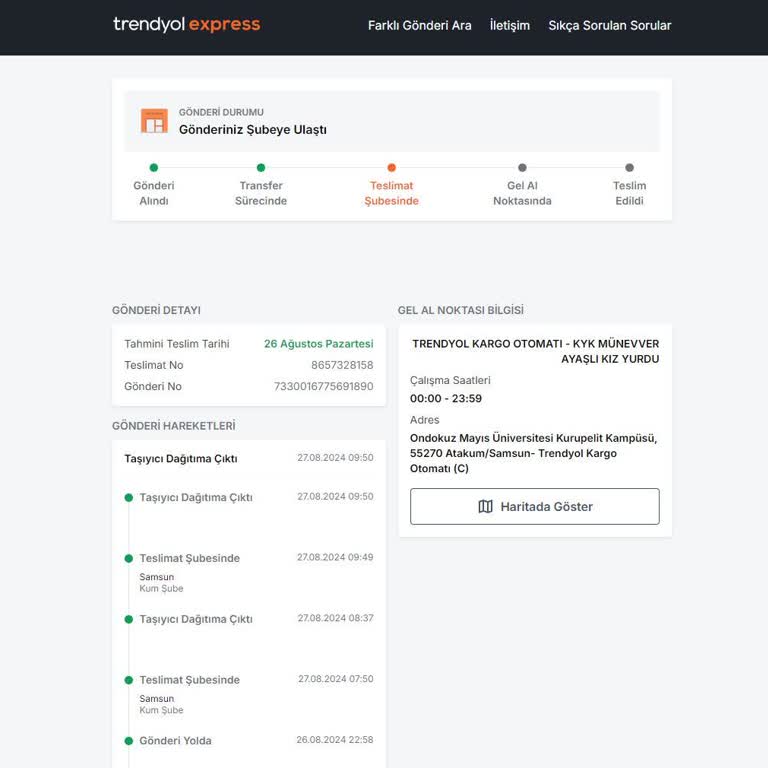Select Transfer Sürecinde progress step dot
This screenshot has width=768, height=768.
[x=261, y=168]
